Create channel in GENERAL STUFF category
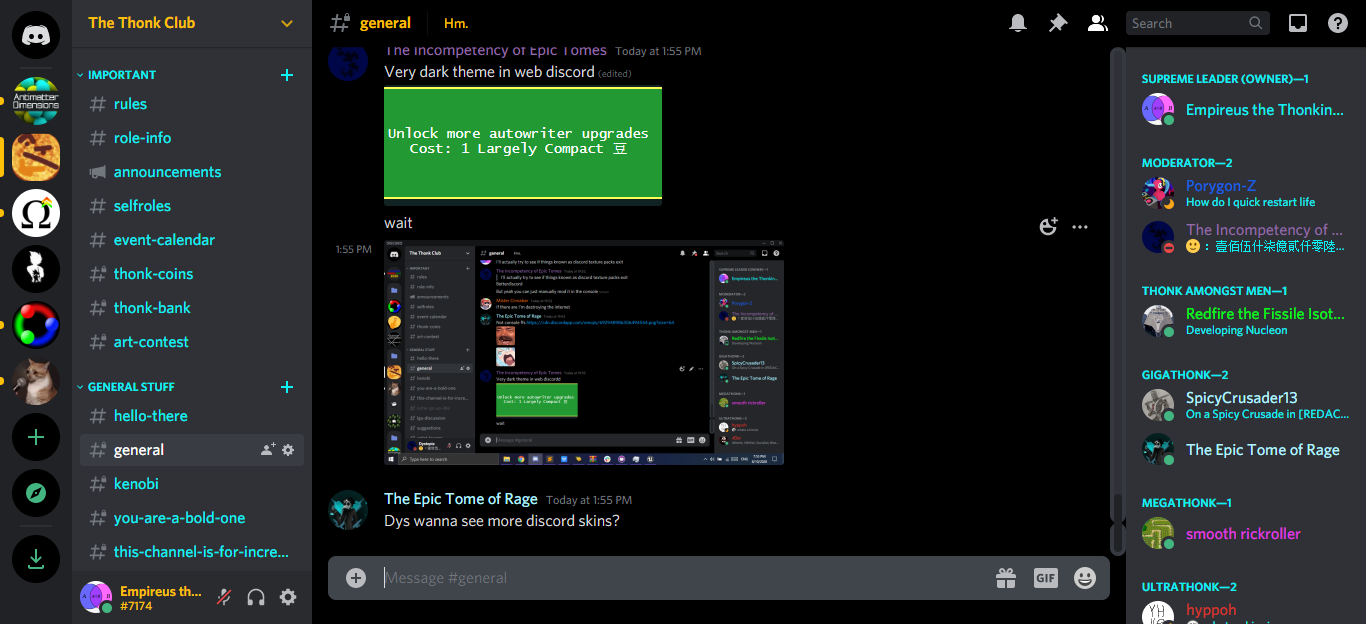 click(x=287, y=387)
